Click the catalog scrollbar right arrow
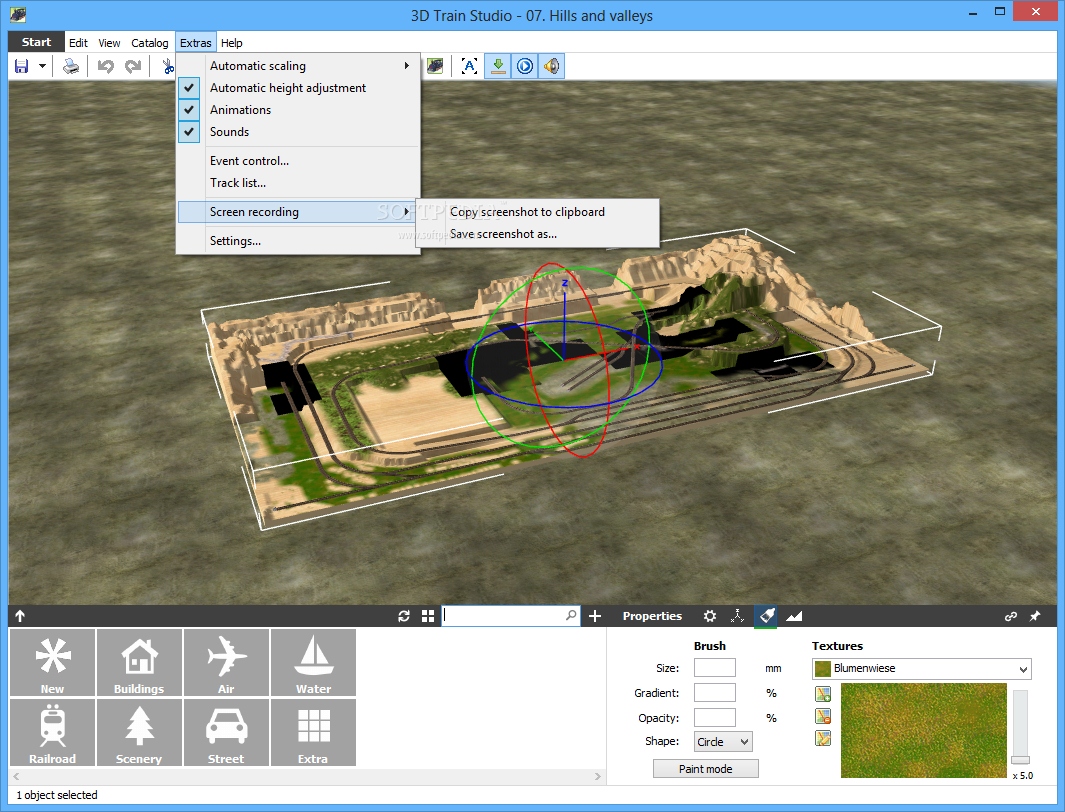Viewport: 1065px width, 812px height. pyautogui.click(x=598, y=776)
